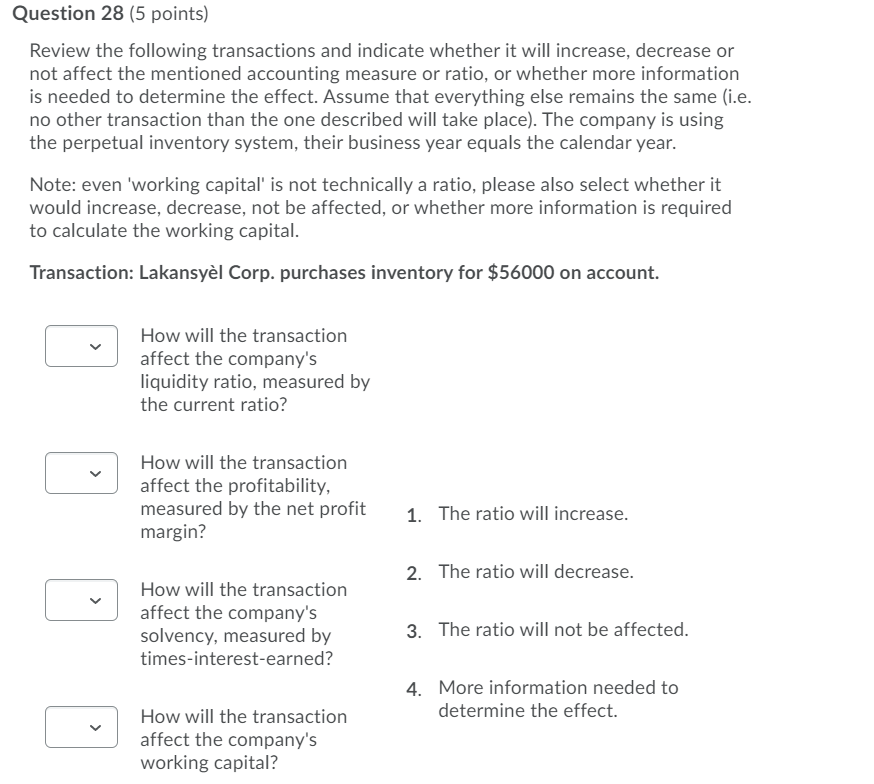Open the working capital answer dropdown
The image size is (874, 784).
coord(80,726)
